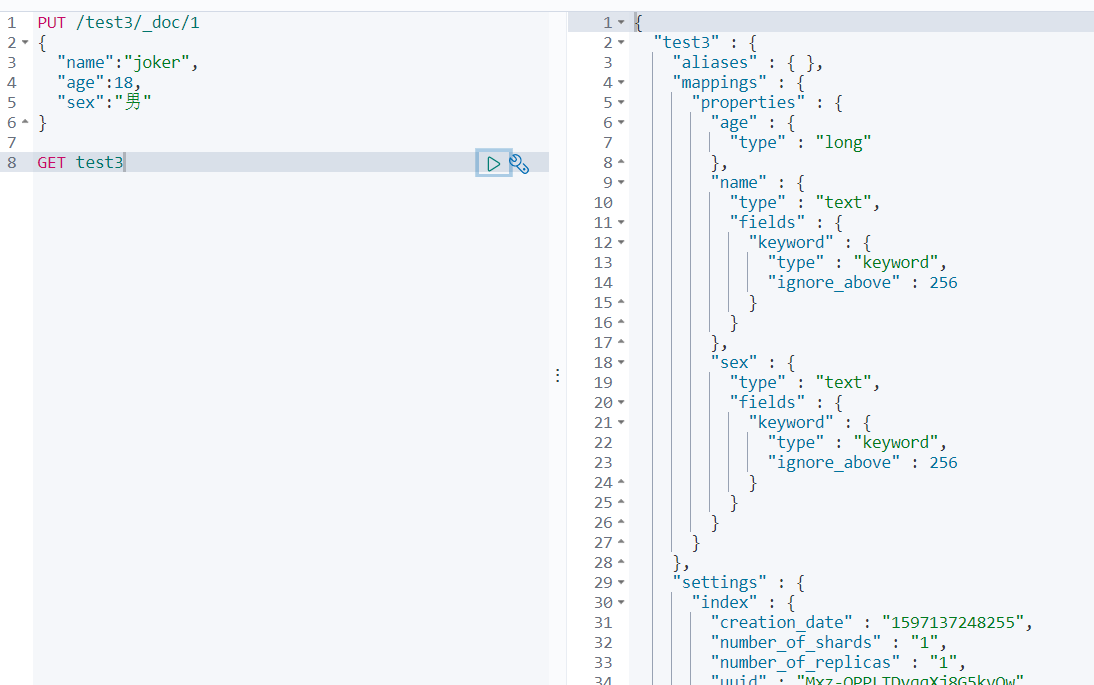Click the "creation_date" value line
The height and width of the screenshot is (685, 1094).
(871, 623)
